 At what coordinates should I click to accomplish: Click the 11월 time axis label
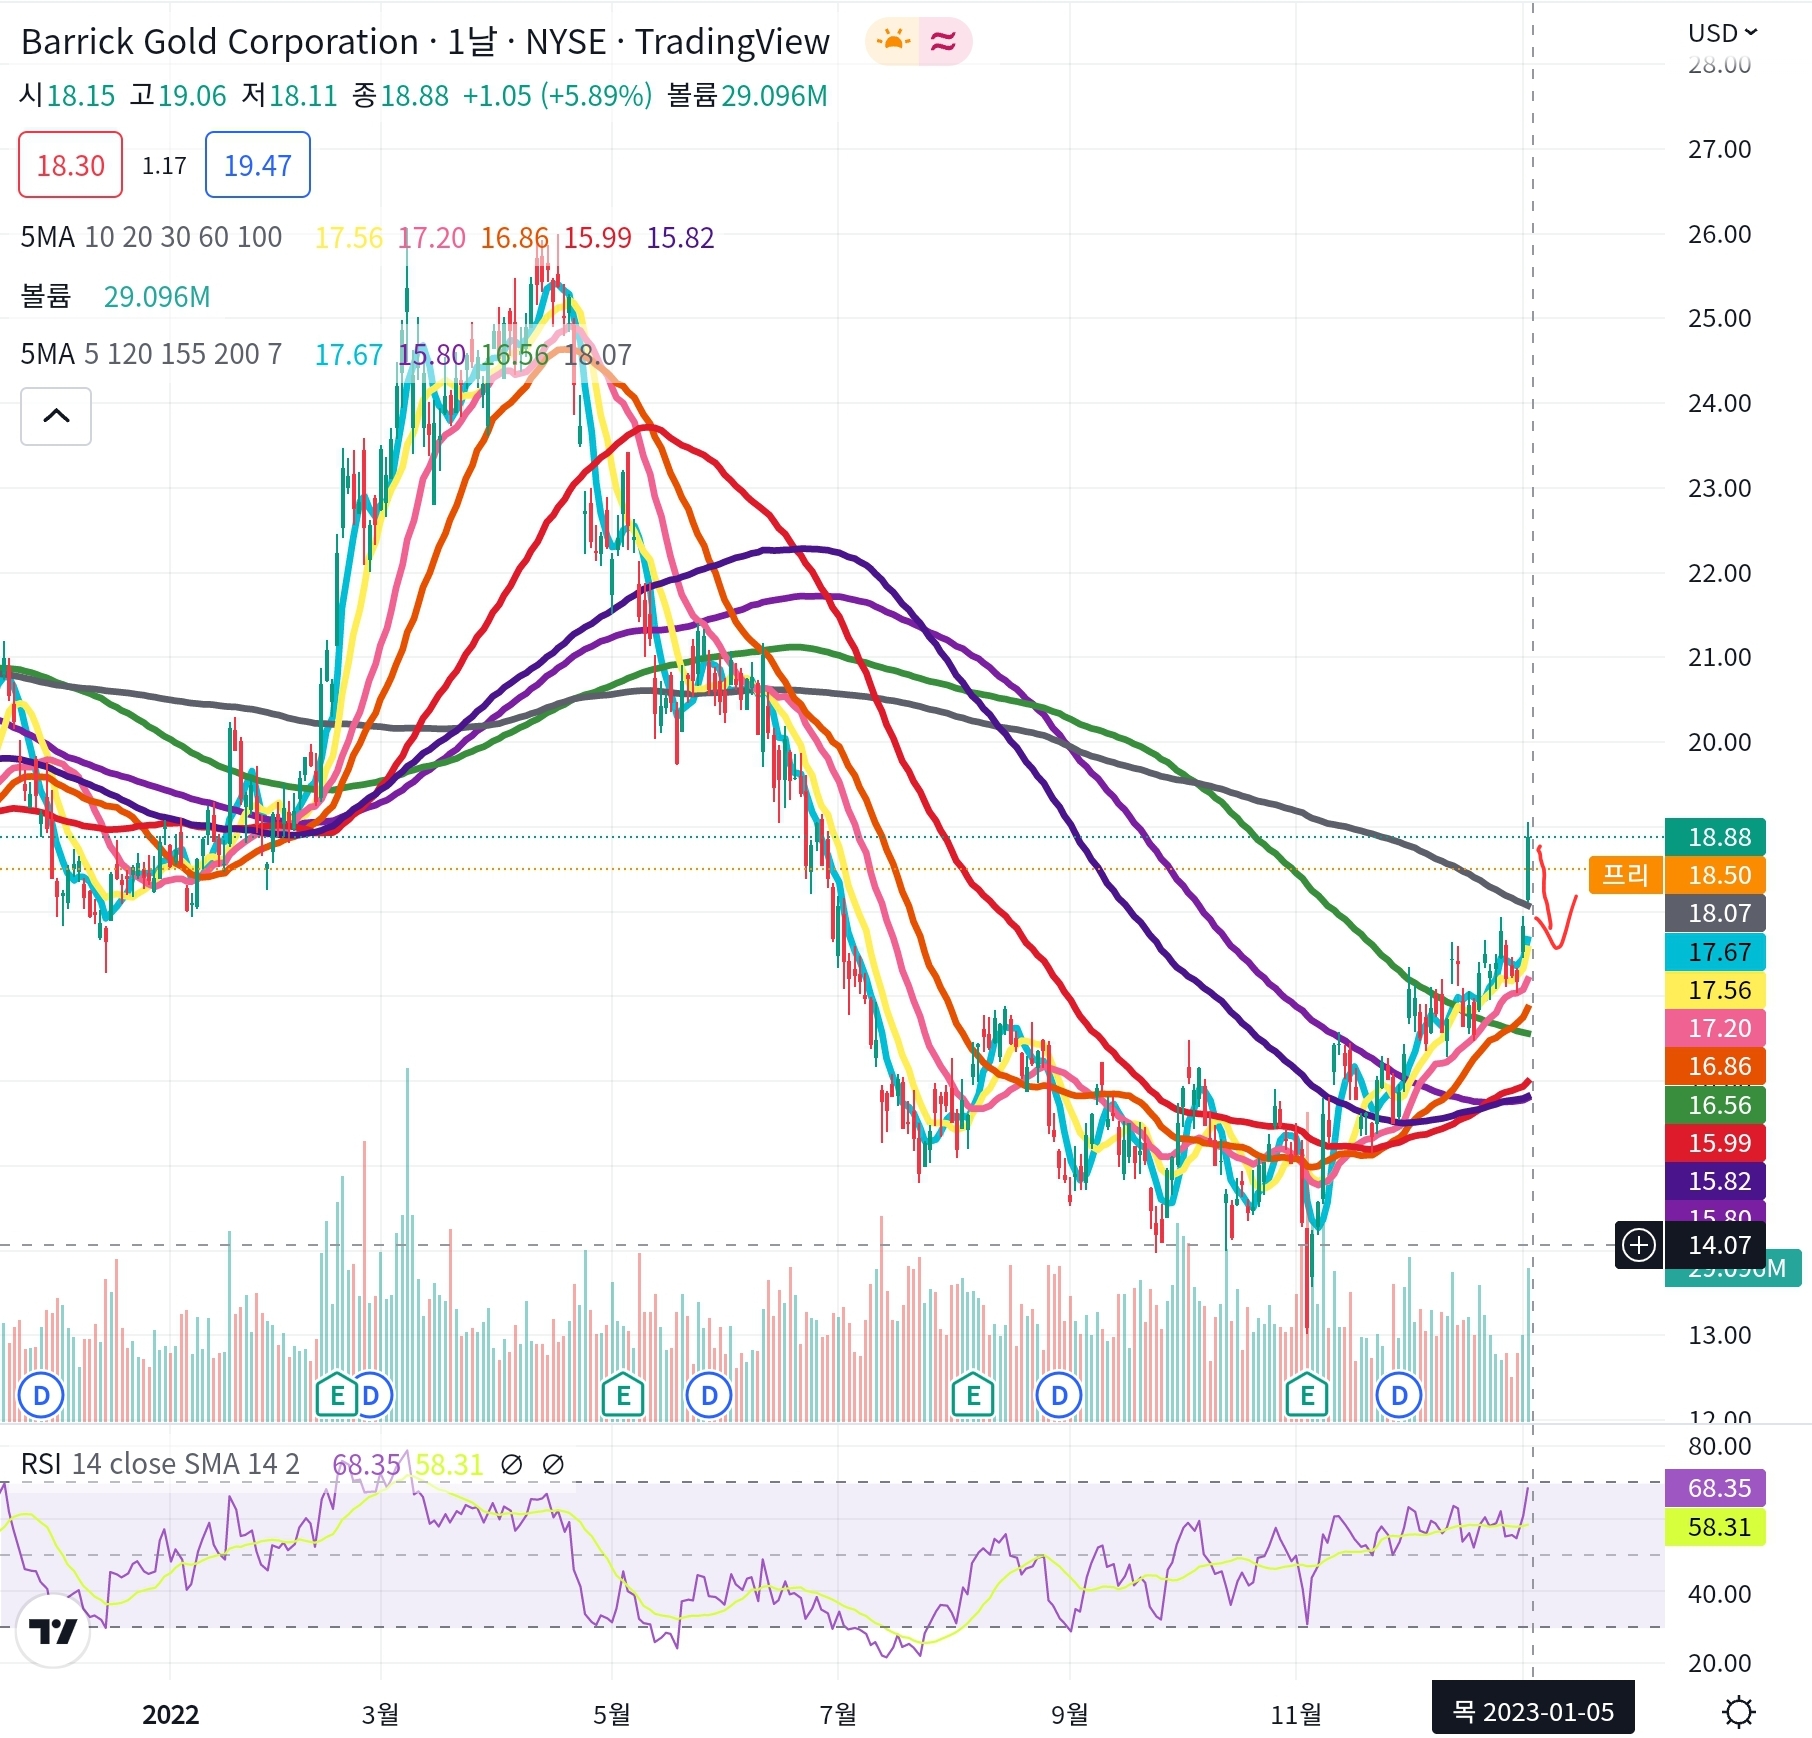point(1296,1714)
